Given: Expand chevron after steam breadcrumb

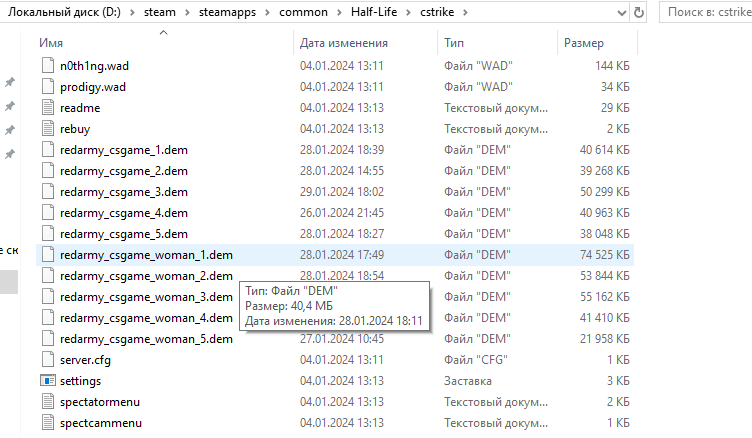Looking at the screenshot, I should tap(188, 12).
